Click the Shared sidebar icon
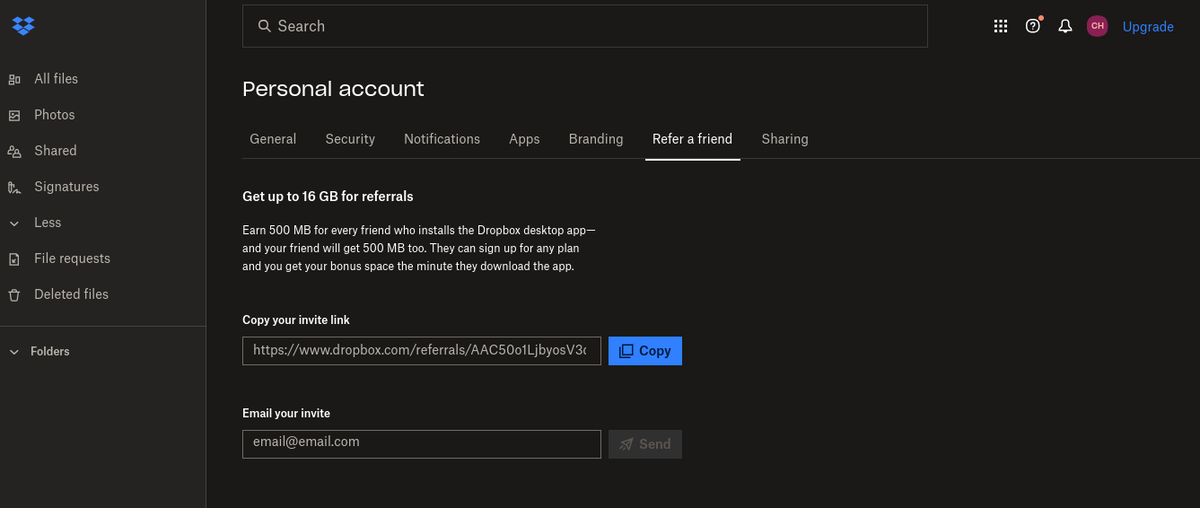 tap(14, 151)
